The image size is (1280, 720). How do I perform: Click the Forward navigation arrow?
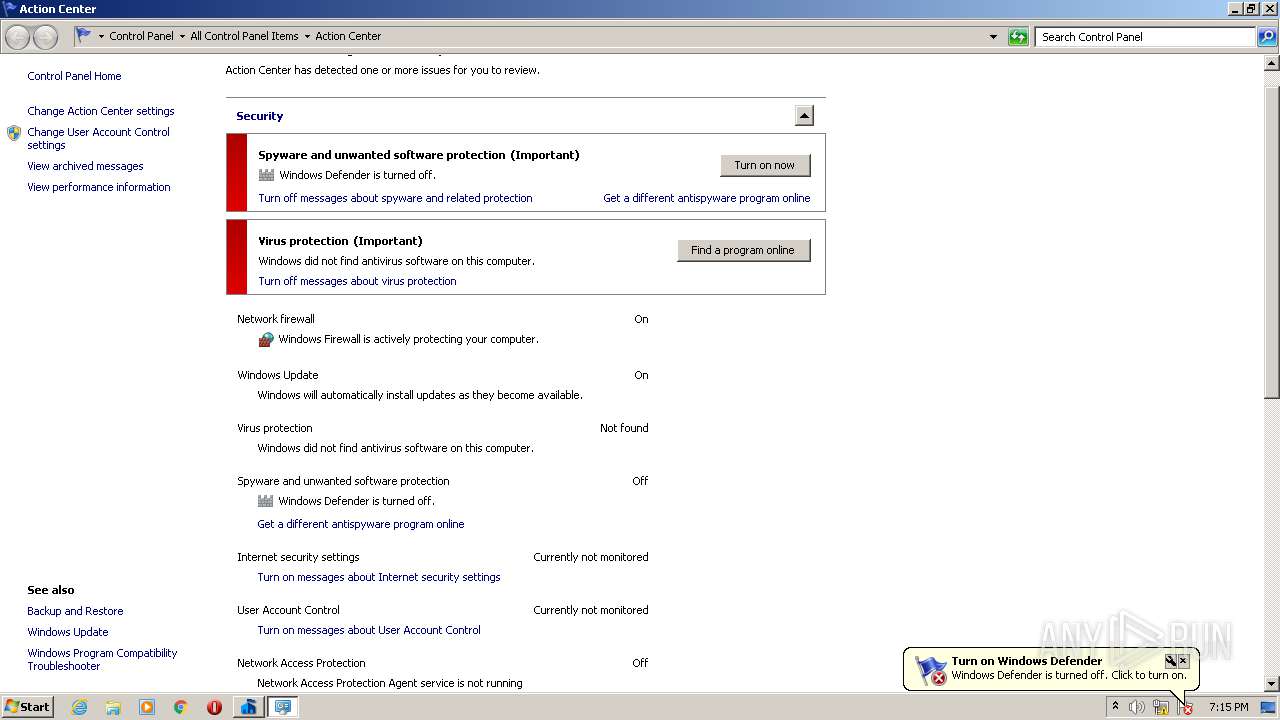click(x=46, y=37)
